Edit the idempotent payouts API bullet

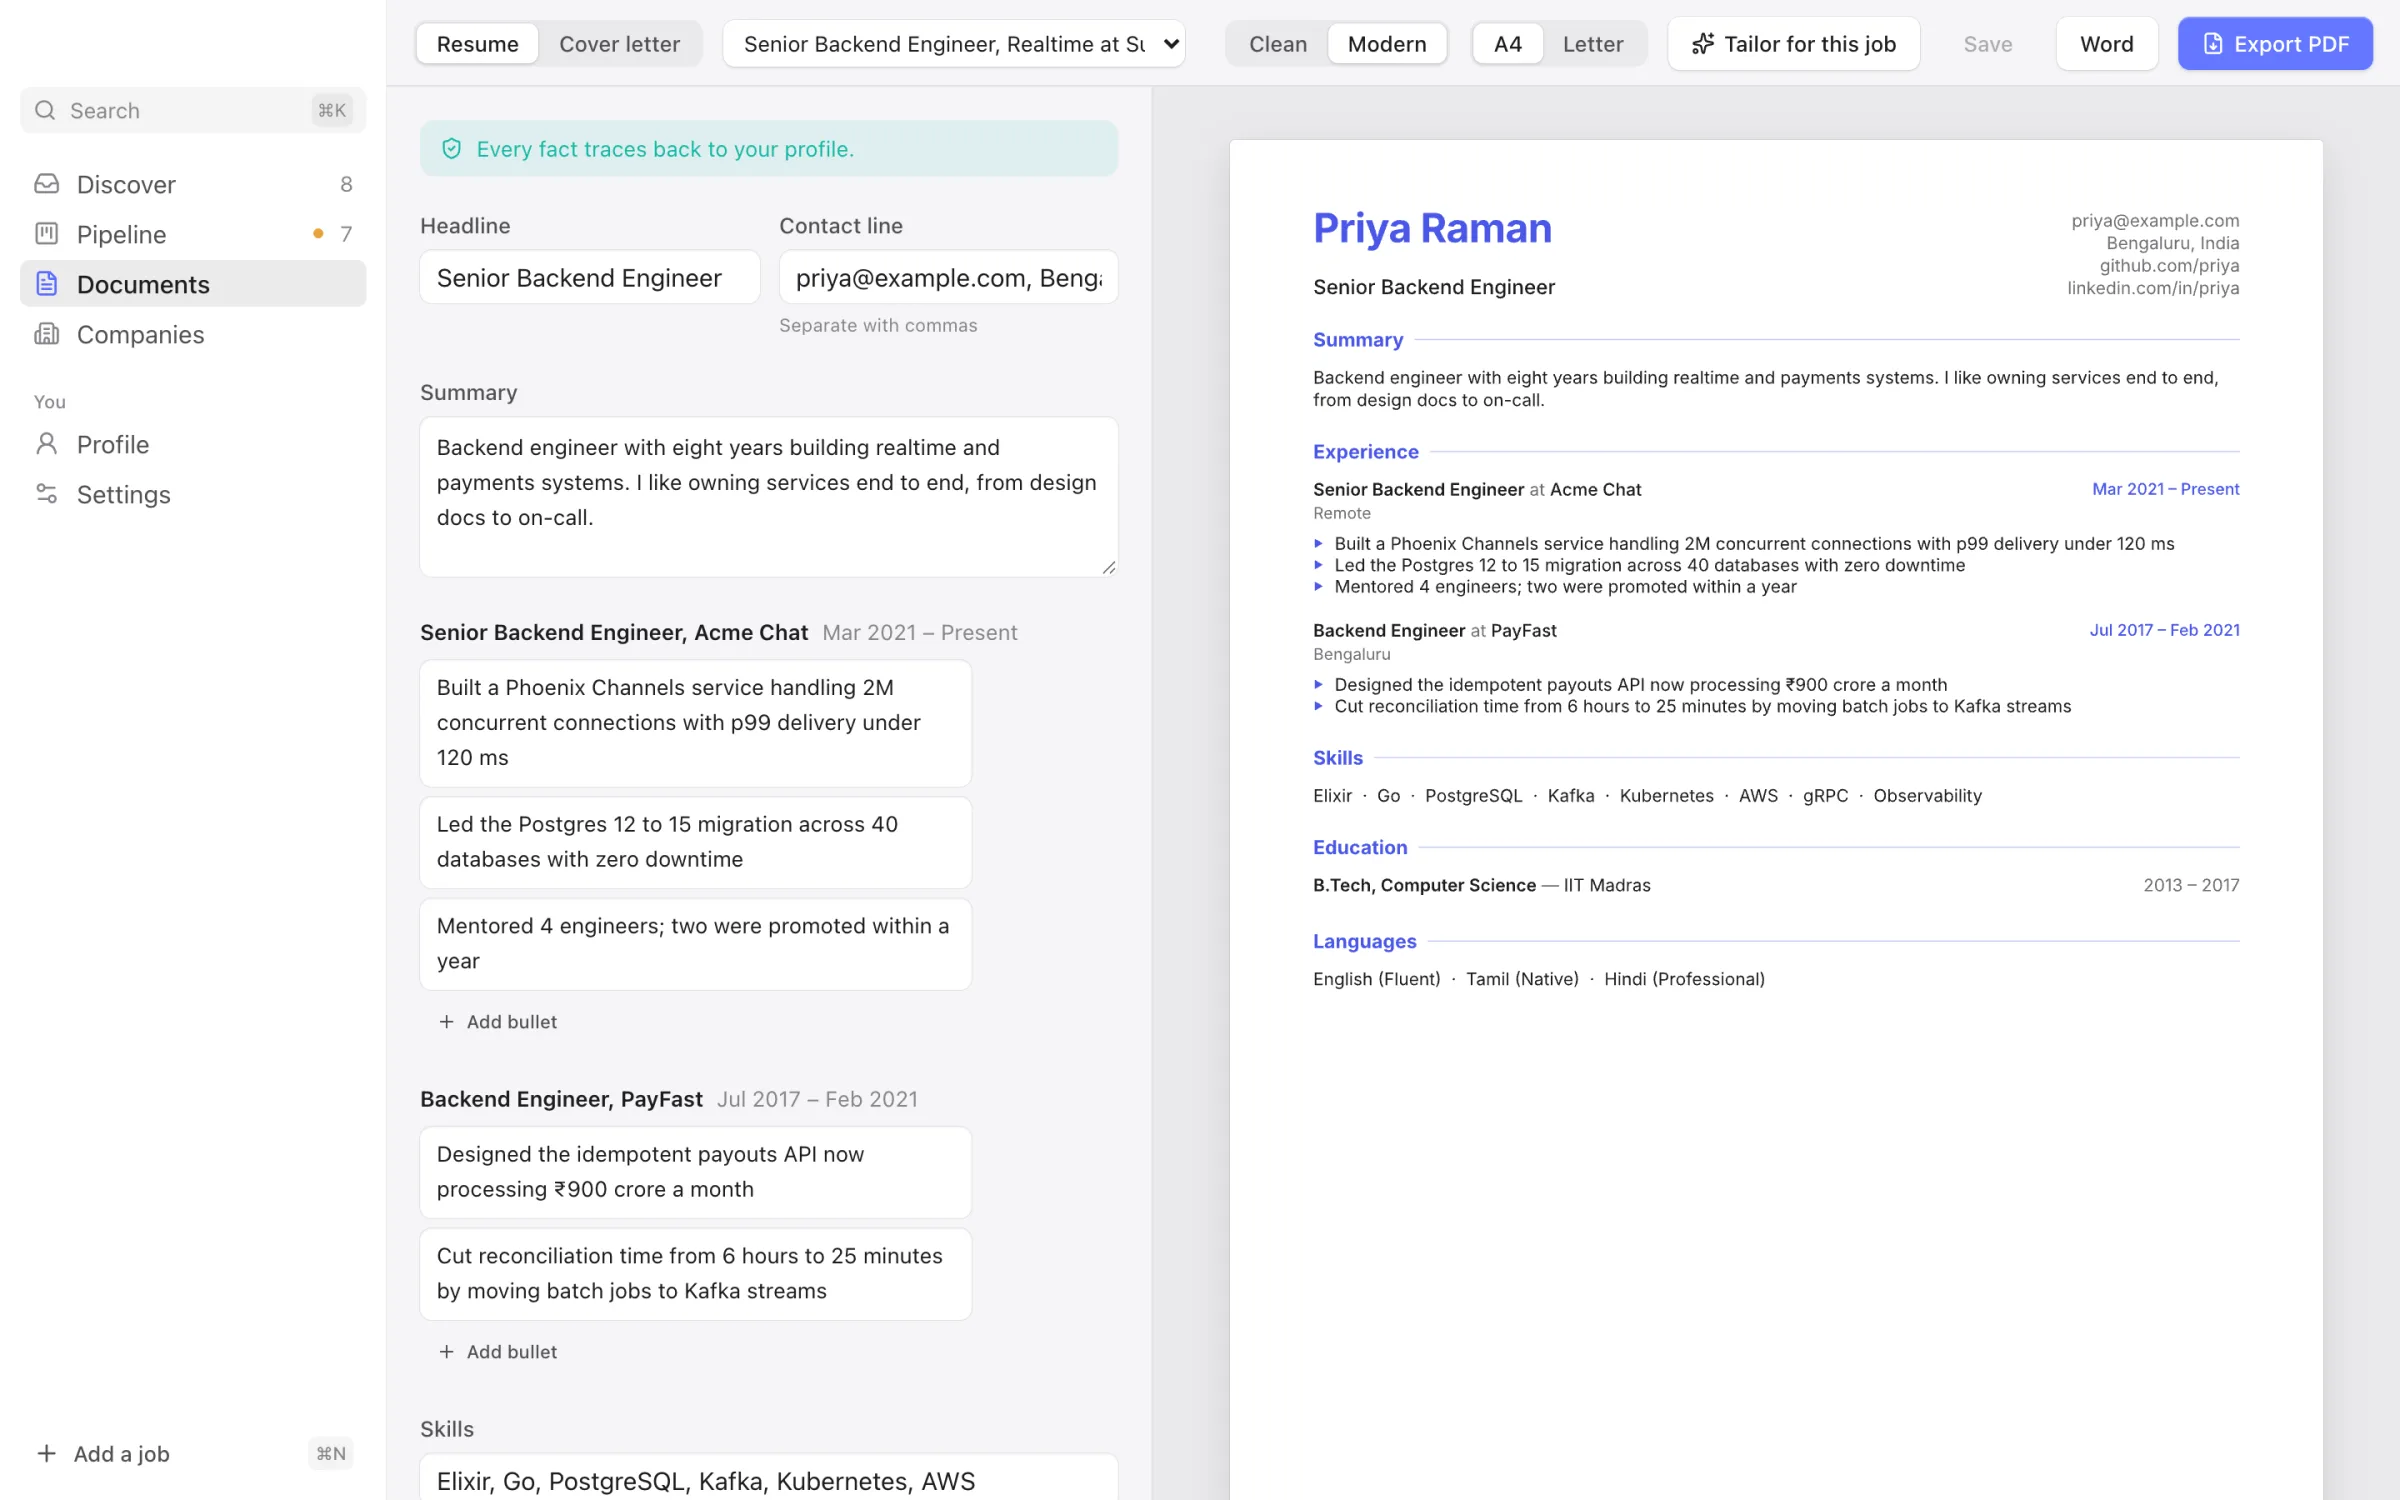pyautogui.click(x=695, y=1172)
